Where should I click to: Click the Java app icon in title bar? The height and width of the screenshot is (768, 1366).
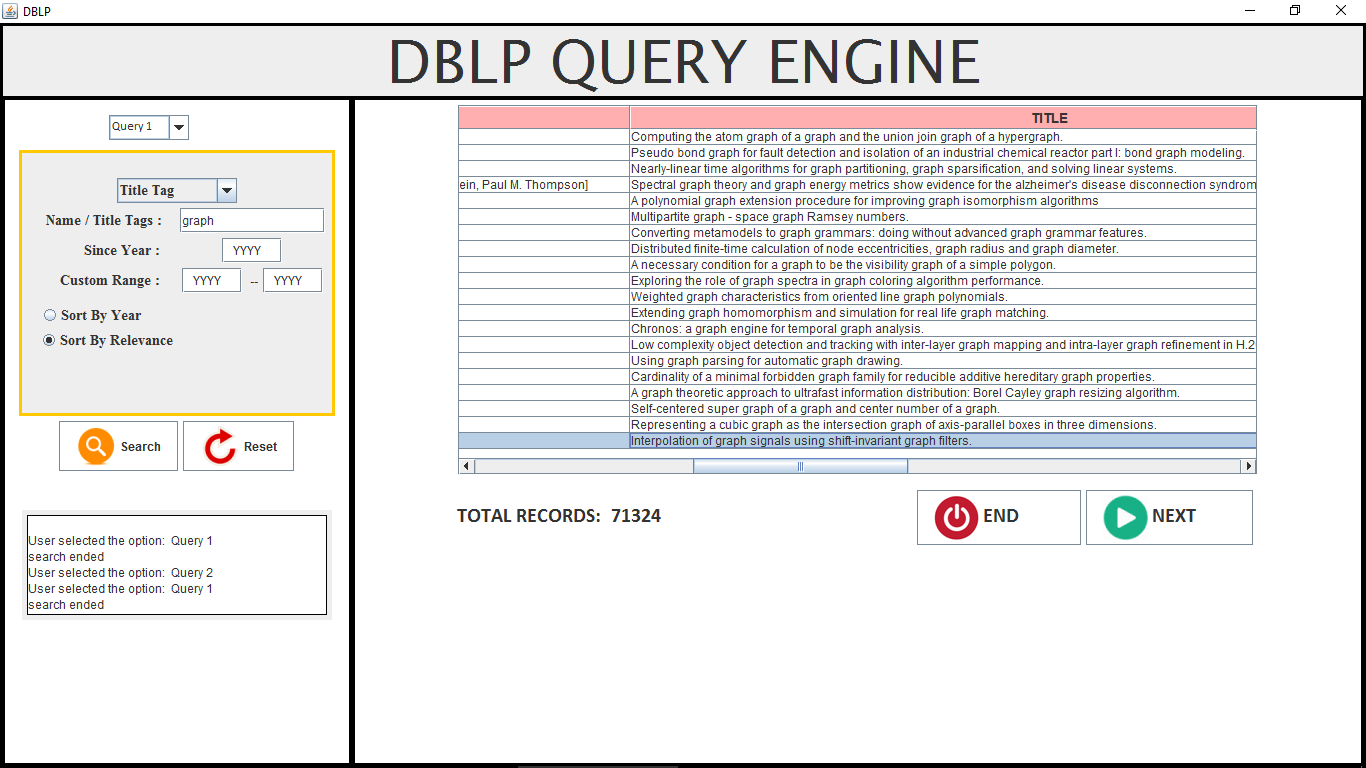click(x=9, y=11)
